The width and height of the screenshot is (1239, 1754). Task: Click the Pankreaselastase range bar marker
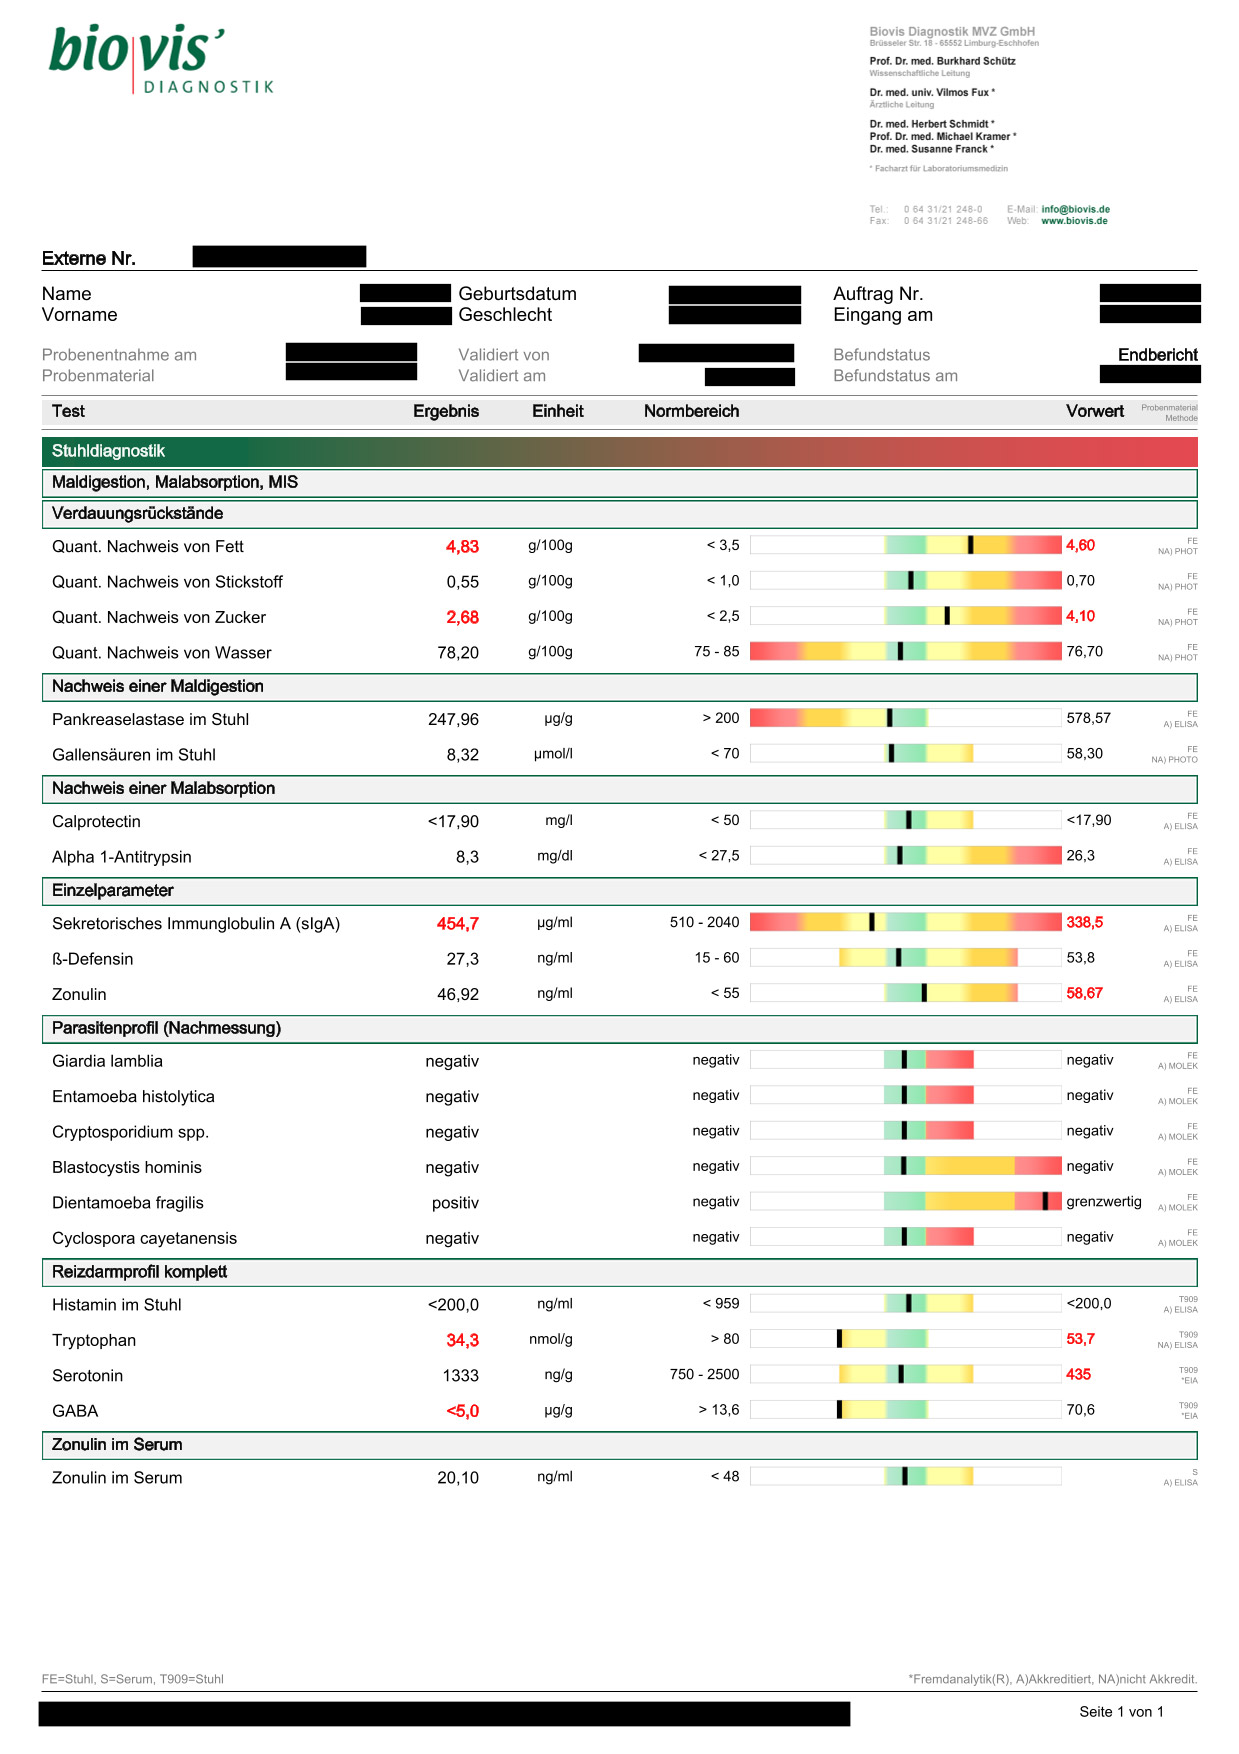(889, 718)
